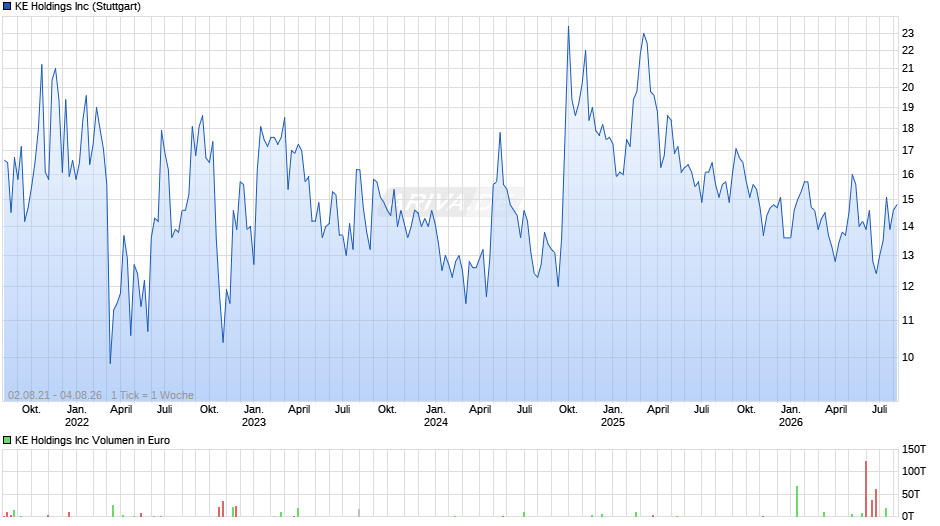Click the volume axis label 0T

pyautogui.click(x=908, y=516)
